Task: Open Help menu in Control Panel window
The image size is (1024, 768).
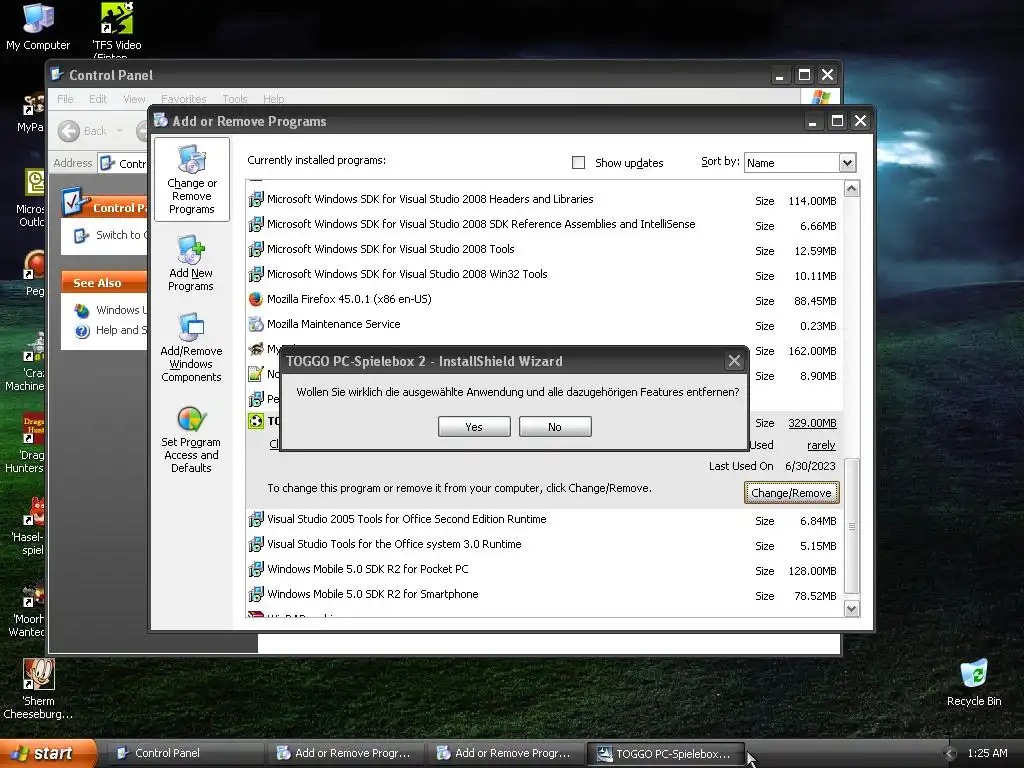Action: (x=274, y=99)
